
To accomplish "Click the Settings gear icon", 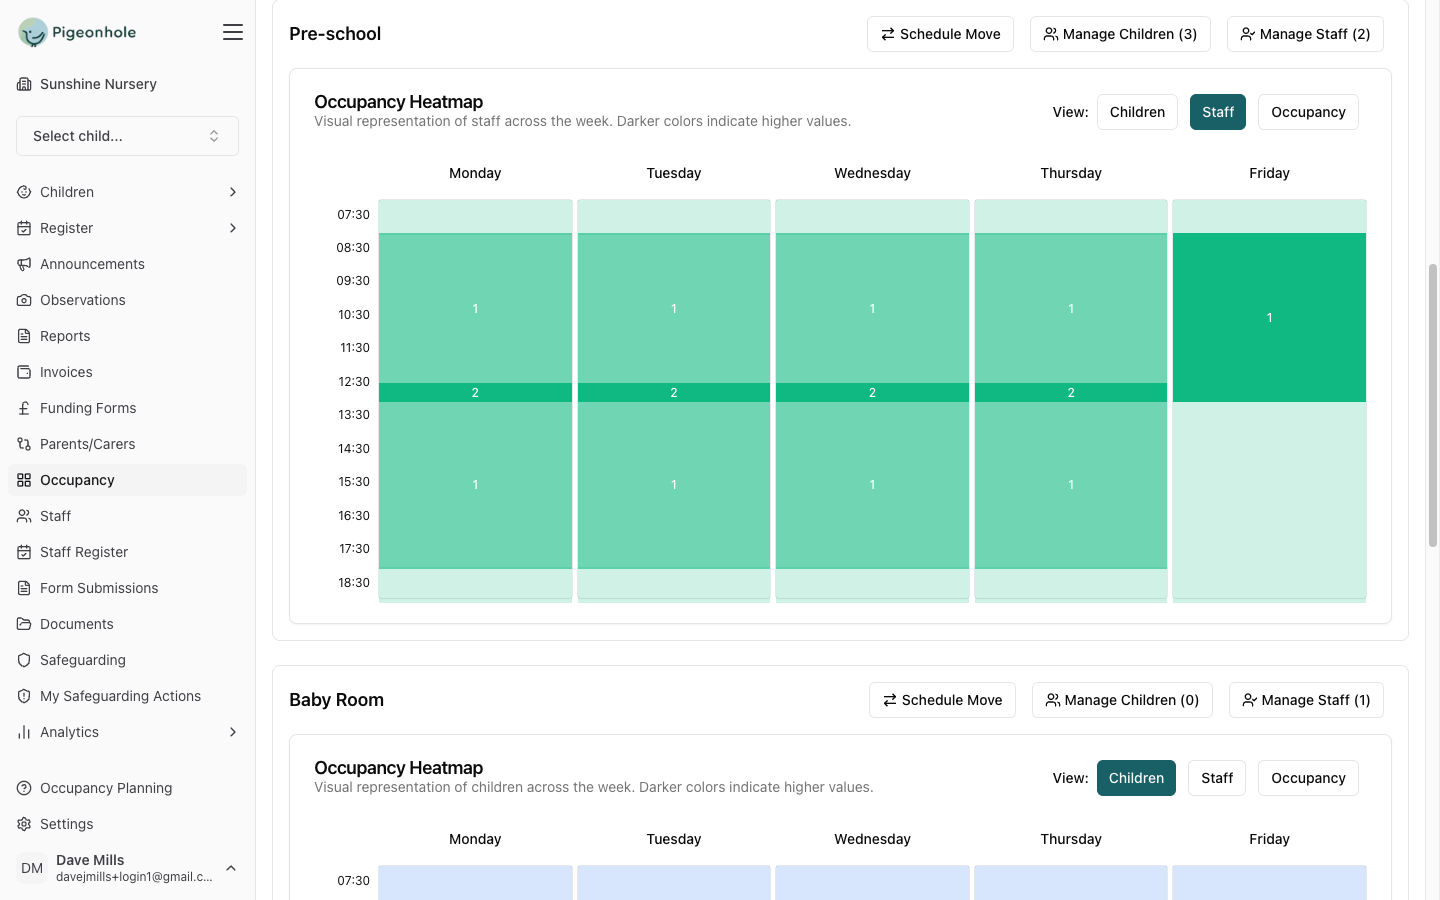I will [24, 824].
